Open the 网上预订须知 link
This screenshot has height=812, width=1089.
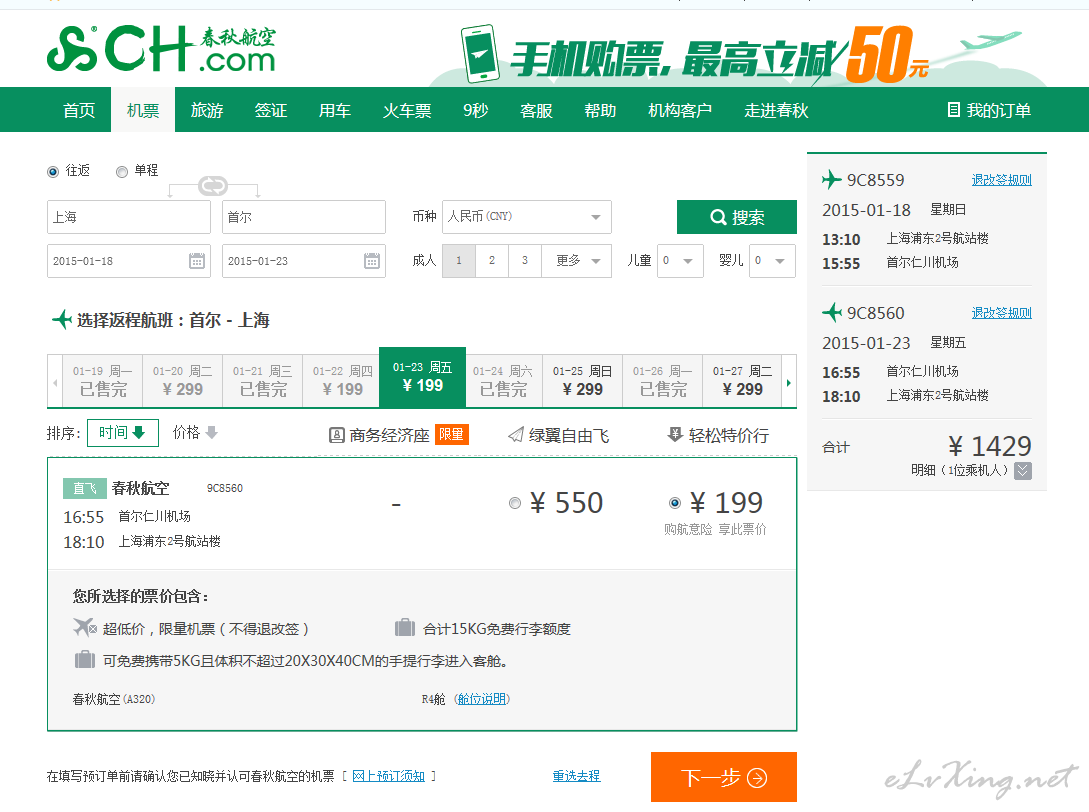[x=388, y=776]
